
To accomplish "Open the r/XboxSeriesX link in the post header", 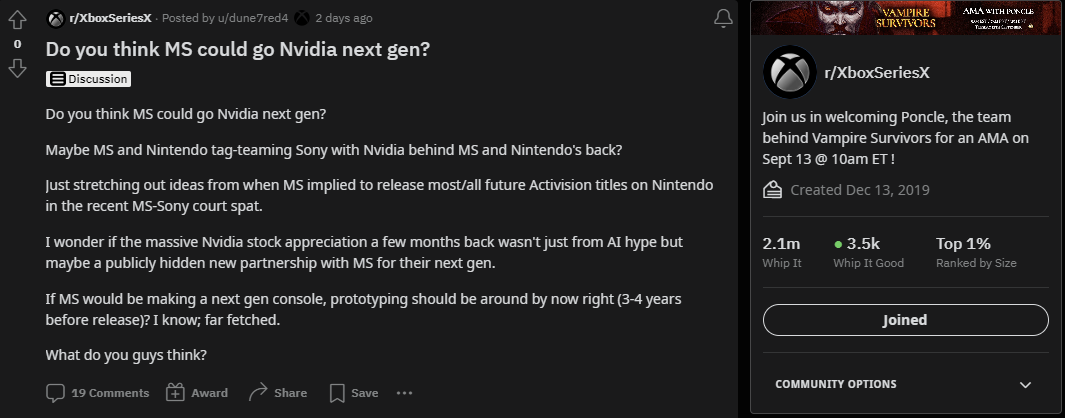I will coord(110,18).
